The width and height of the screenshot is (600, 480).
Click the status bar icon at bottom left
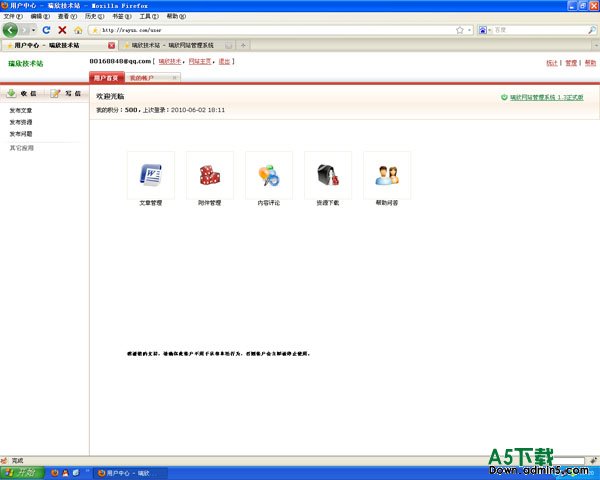coord(4,460)
